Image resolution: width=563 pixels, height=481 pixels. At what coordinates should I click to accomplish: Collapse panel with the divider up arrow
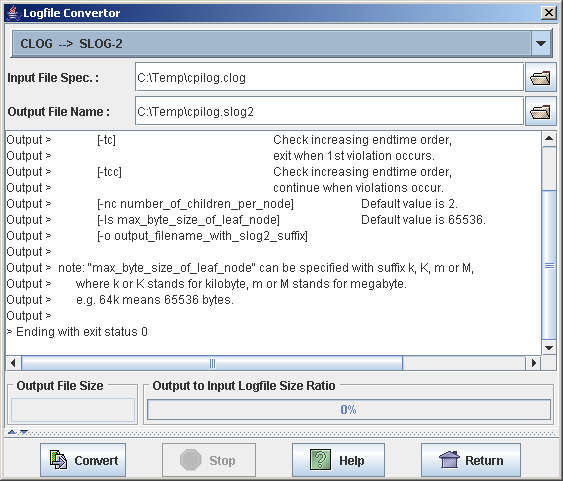point(12,432)
